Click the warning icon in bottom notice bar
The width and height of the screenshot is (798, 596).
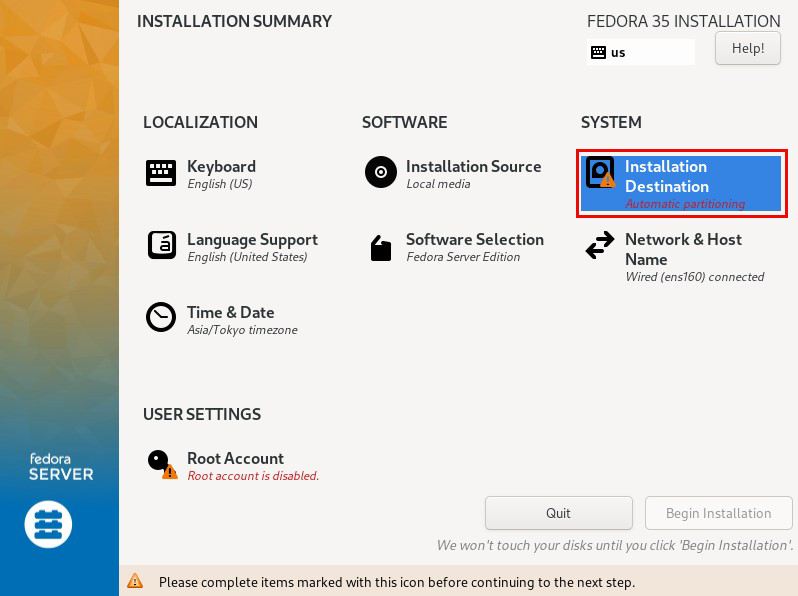pos(135,581)
